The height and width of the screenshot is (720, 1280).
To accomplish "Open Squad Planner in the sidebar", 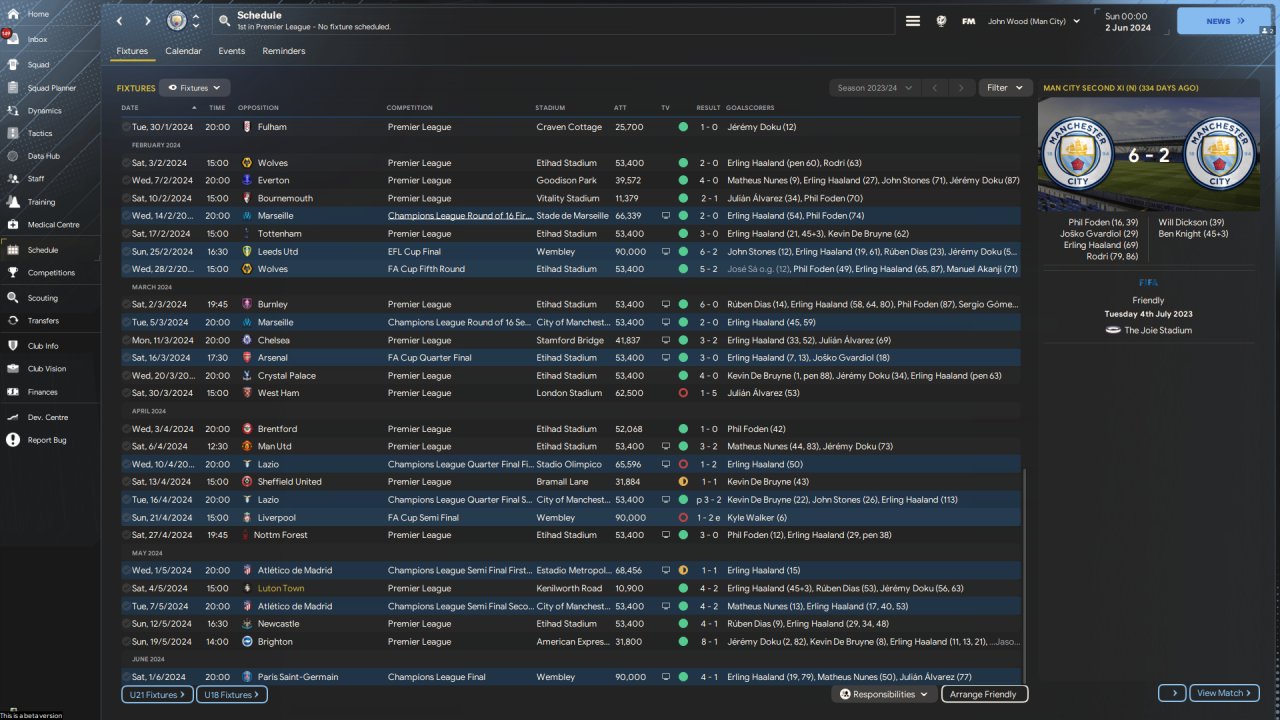I will tap(50, 88).
